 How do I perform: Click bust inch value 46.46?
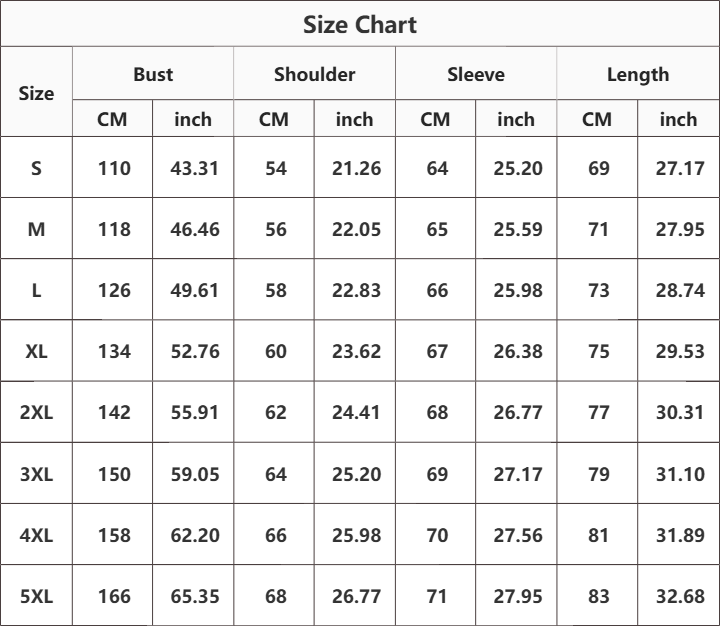tap(195, 229)
